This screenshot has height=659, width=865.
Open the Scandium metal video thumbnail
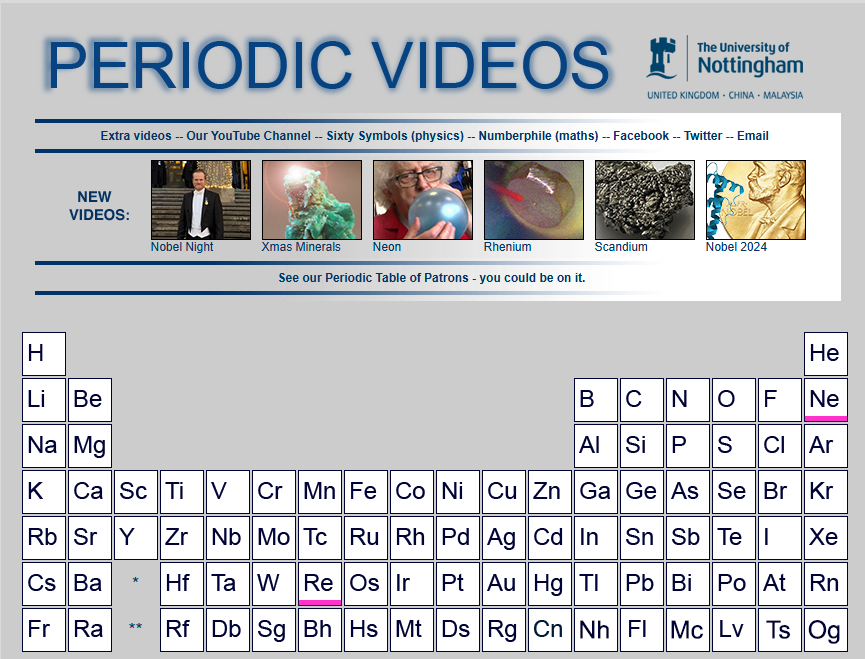pyautogui.click(x=644, y=200)
